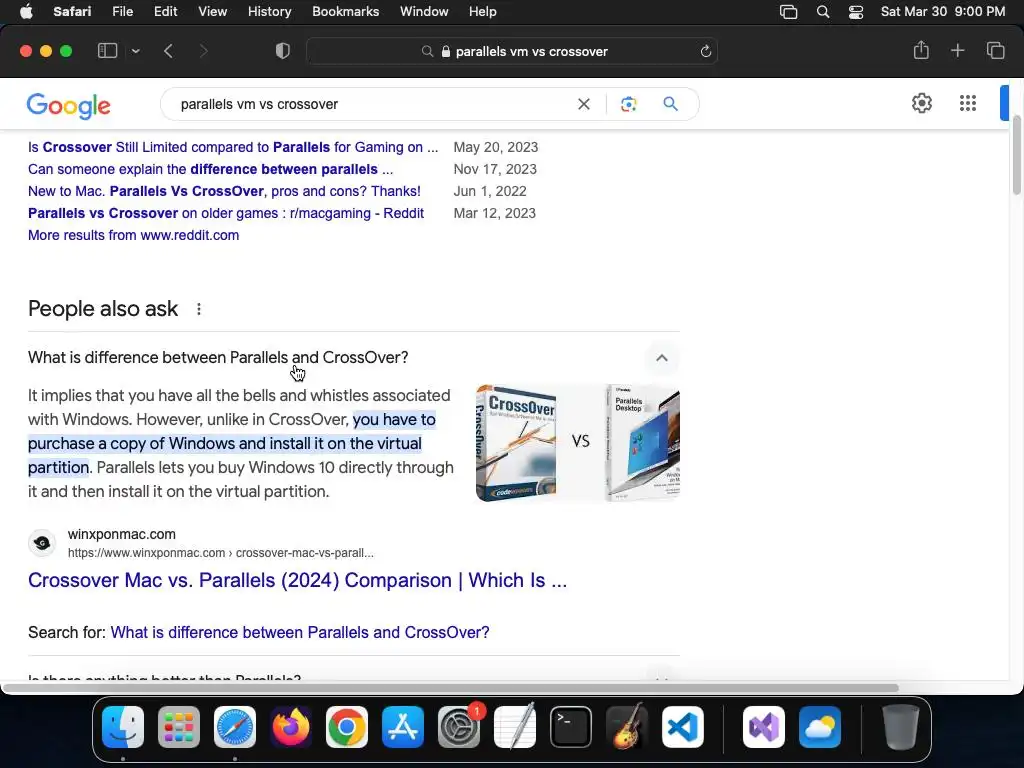Click the vertical page scrollbar
Image resolution: width=1024 pixels, height=768 pixels.
(x=1016, y=155)
